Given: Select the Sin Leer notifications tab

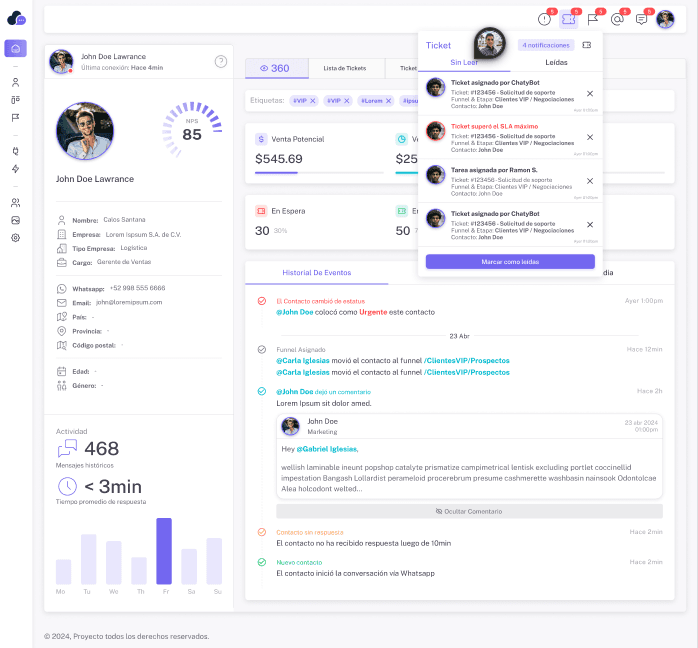Looking at the screenshot, I should 464,62.
